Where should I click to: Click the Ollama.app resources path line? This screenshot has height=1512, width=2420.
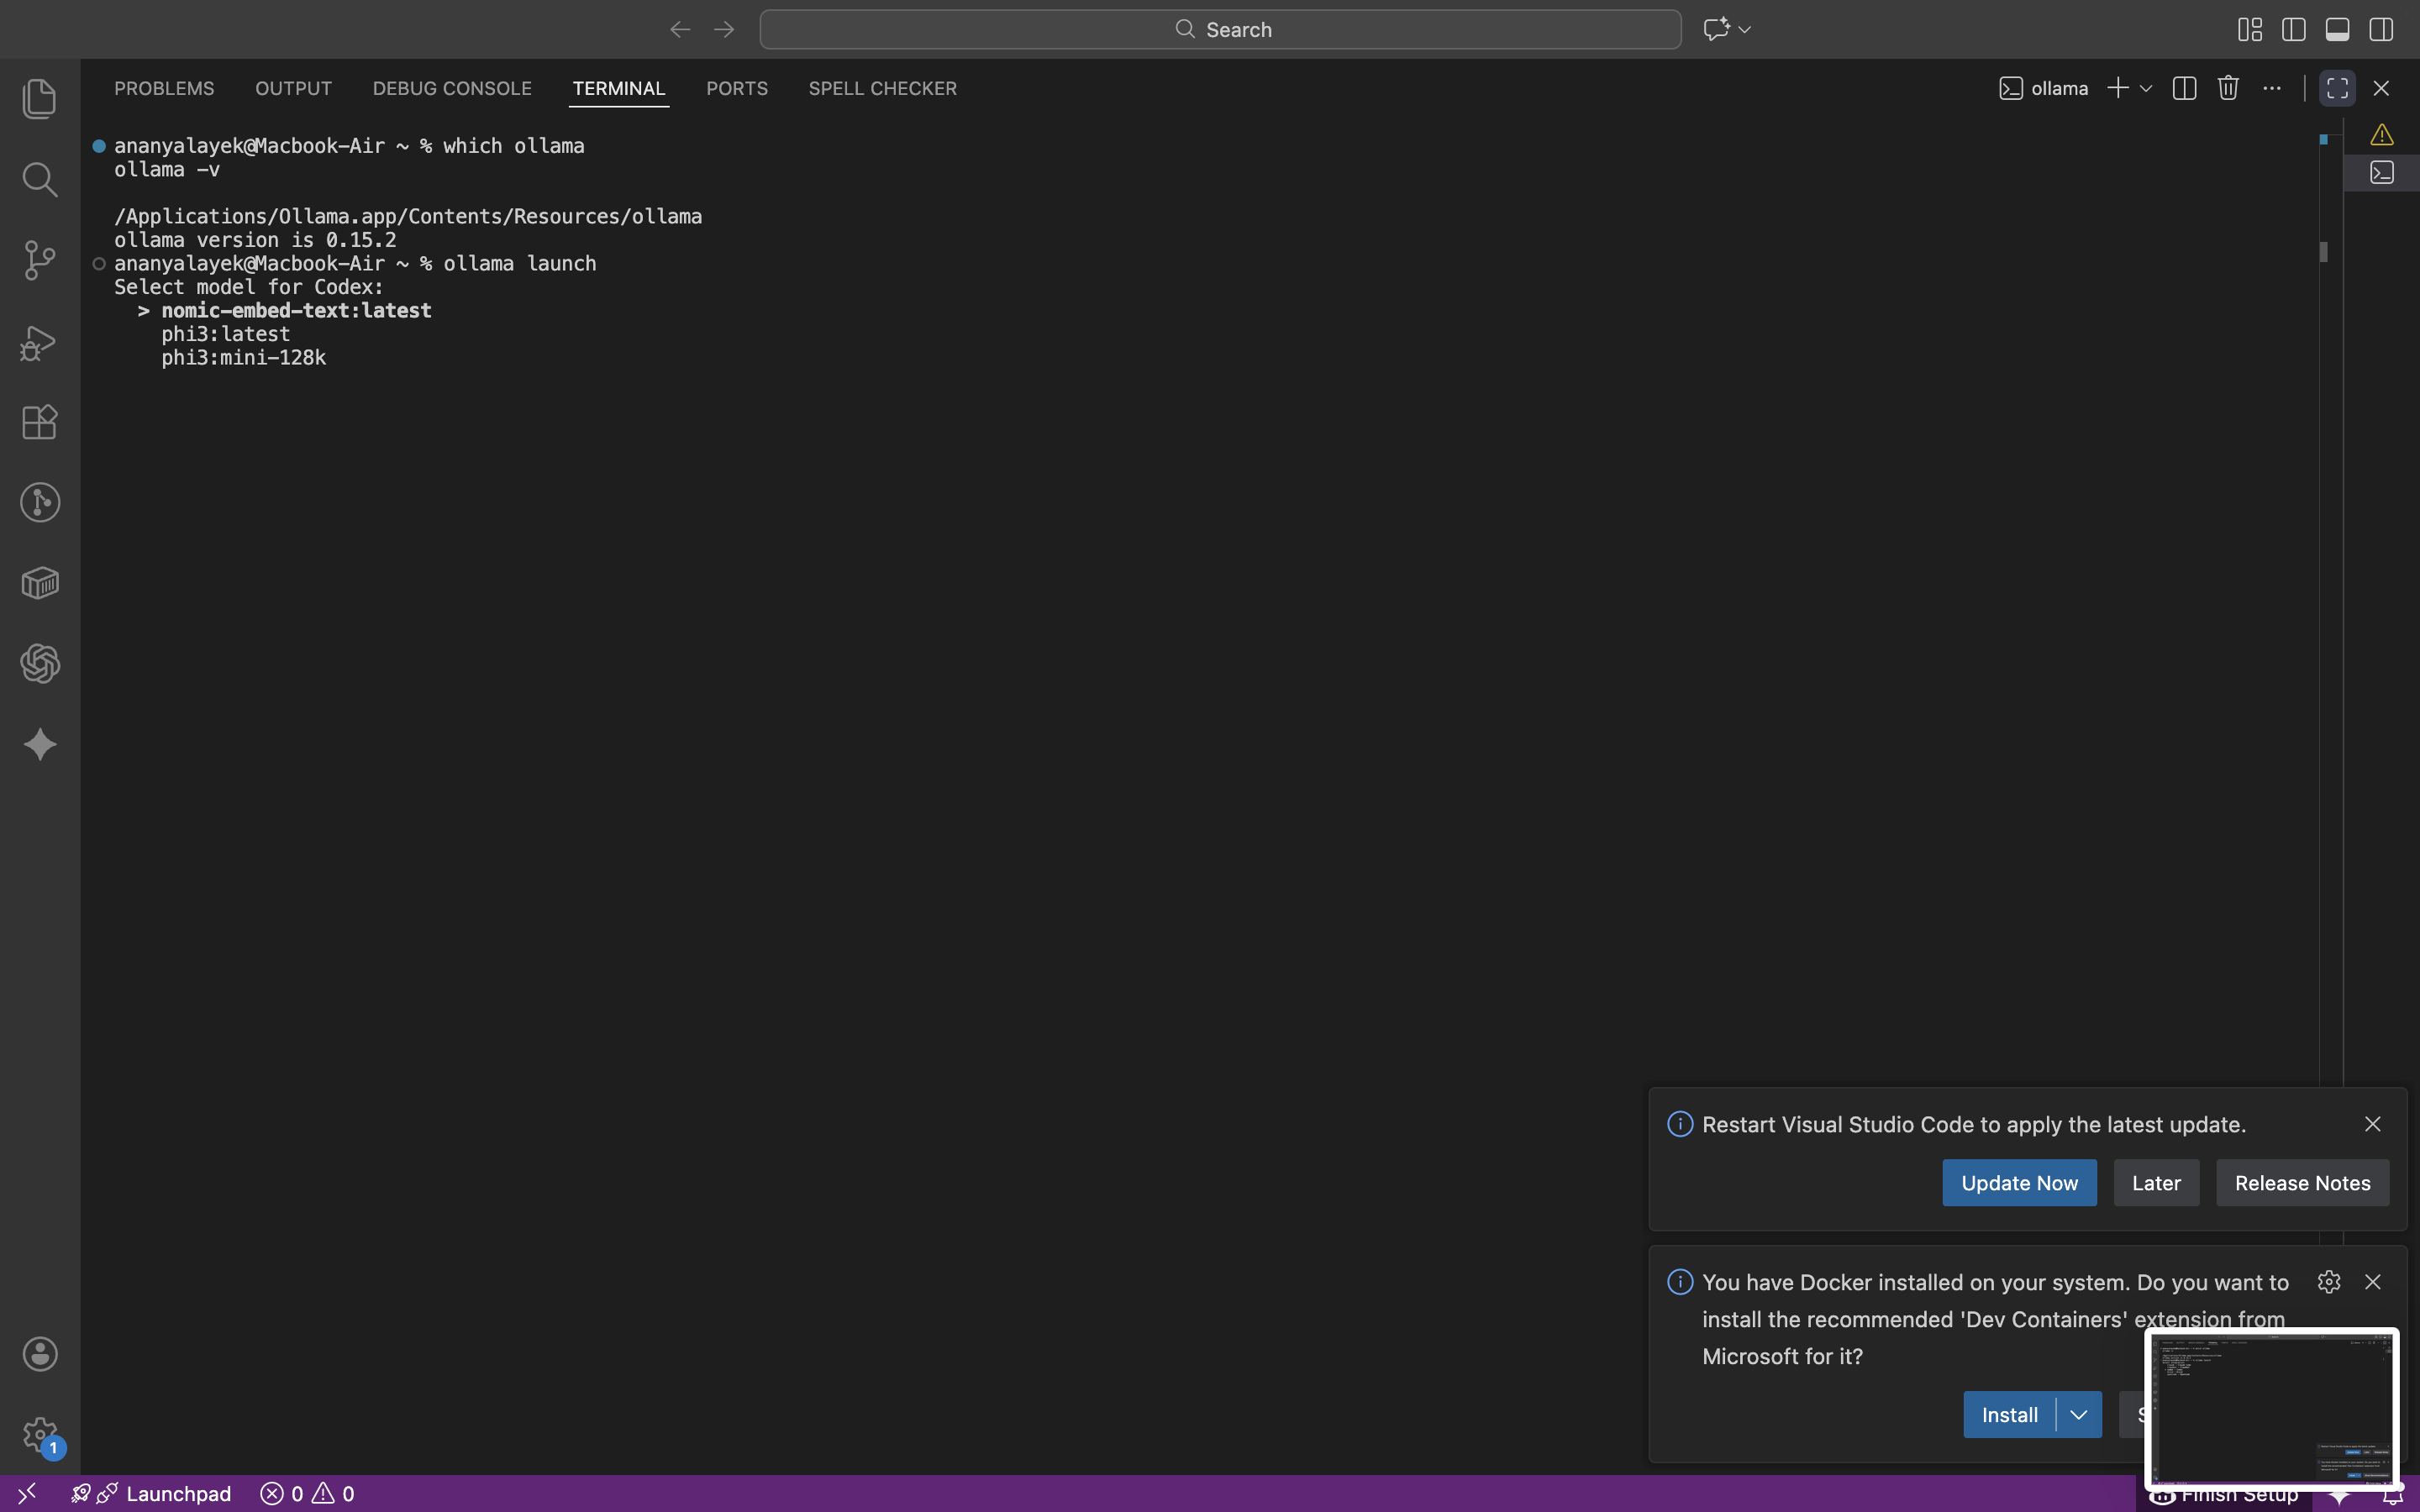coord(408,216)
